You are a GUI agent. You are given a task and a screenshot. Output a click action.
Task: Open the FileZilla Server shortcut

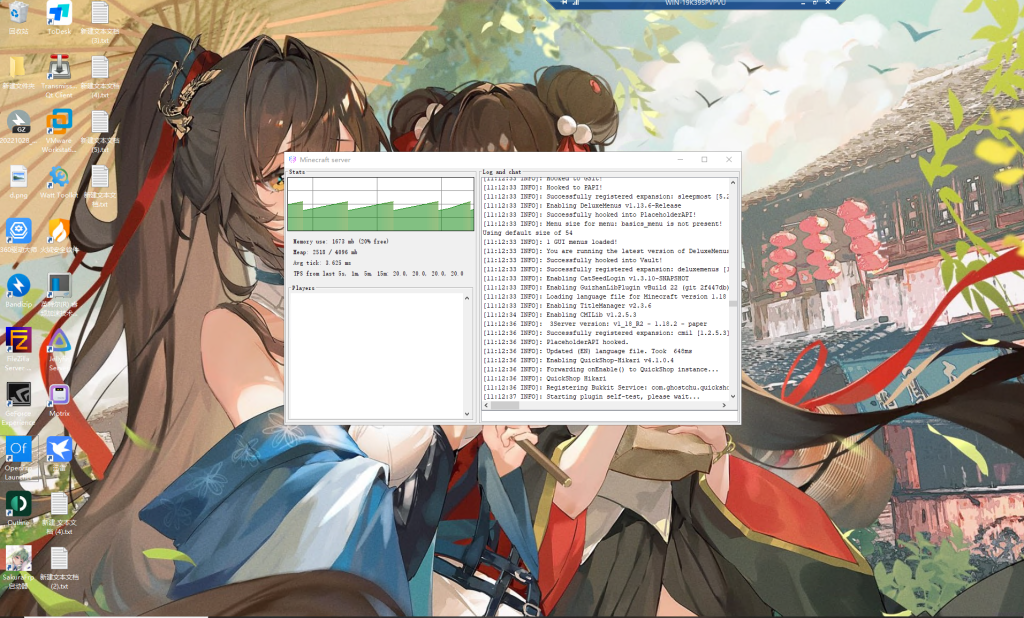(x=18, y=340)
